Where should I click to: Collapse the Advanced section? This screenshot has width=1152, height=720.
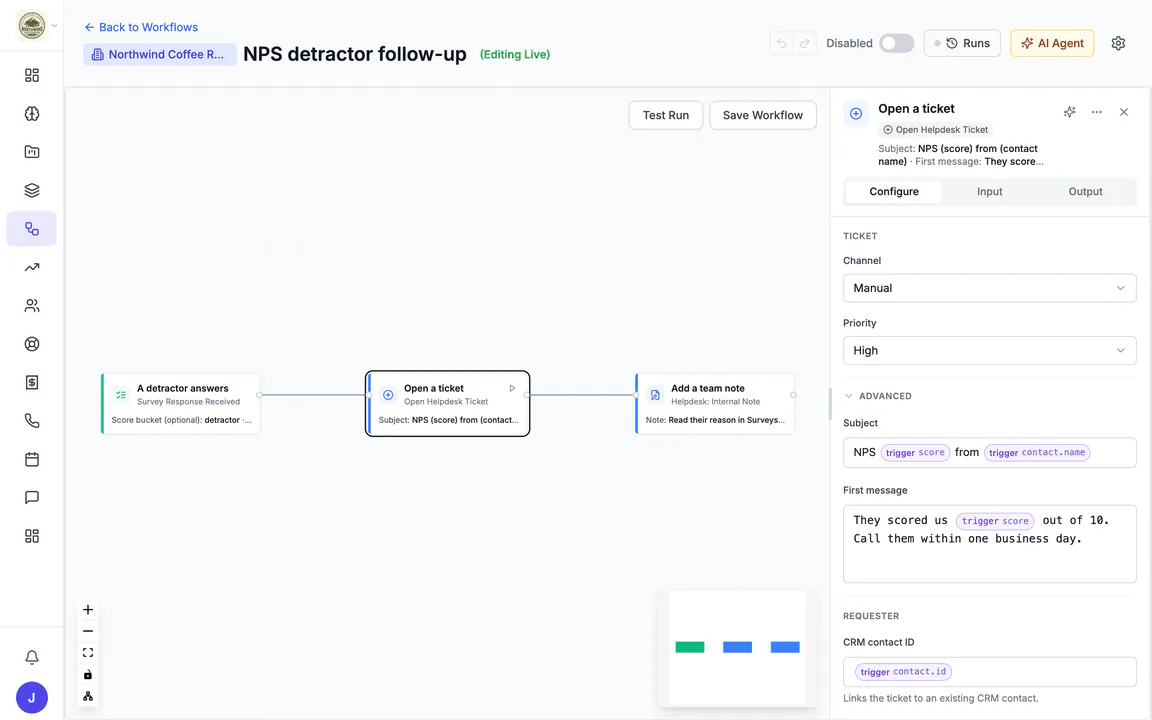click(878, 396)
